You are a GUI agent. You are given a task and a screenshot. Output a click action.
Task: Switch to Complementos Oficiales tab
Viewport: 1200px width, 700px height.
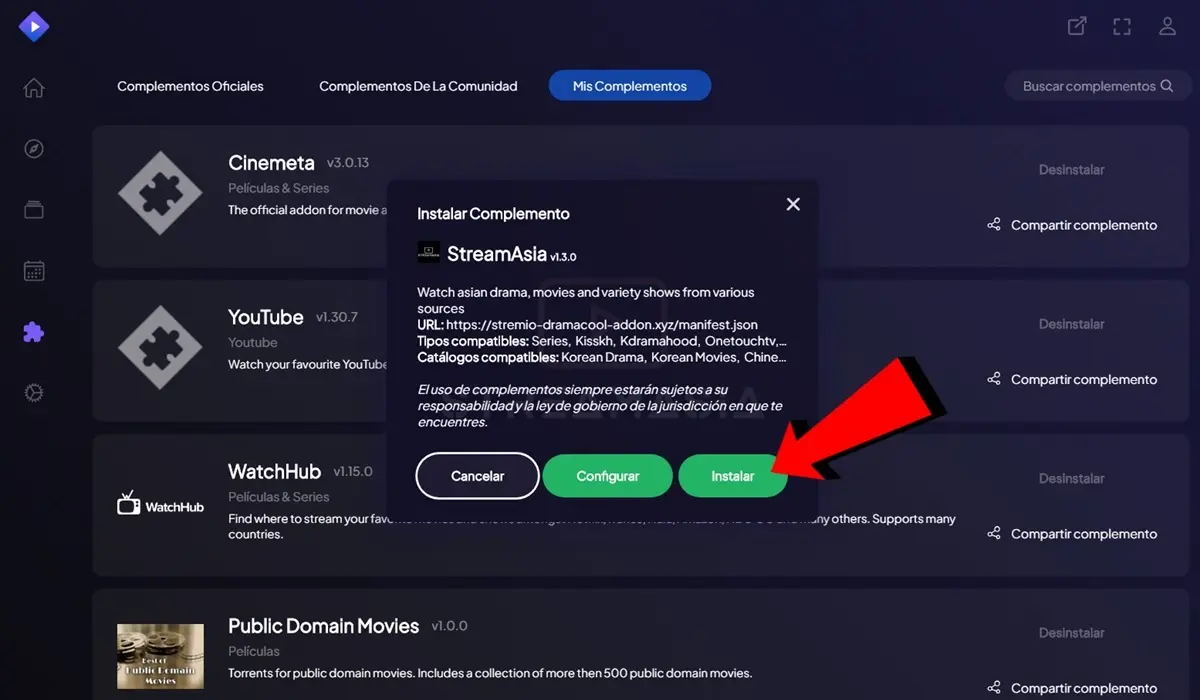click(190, 86)
